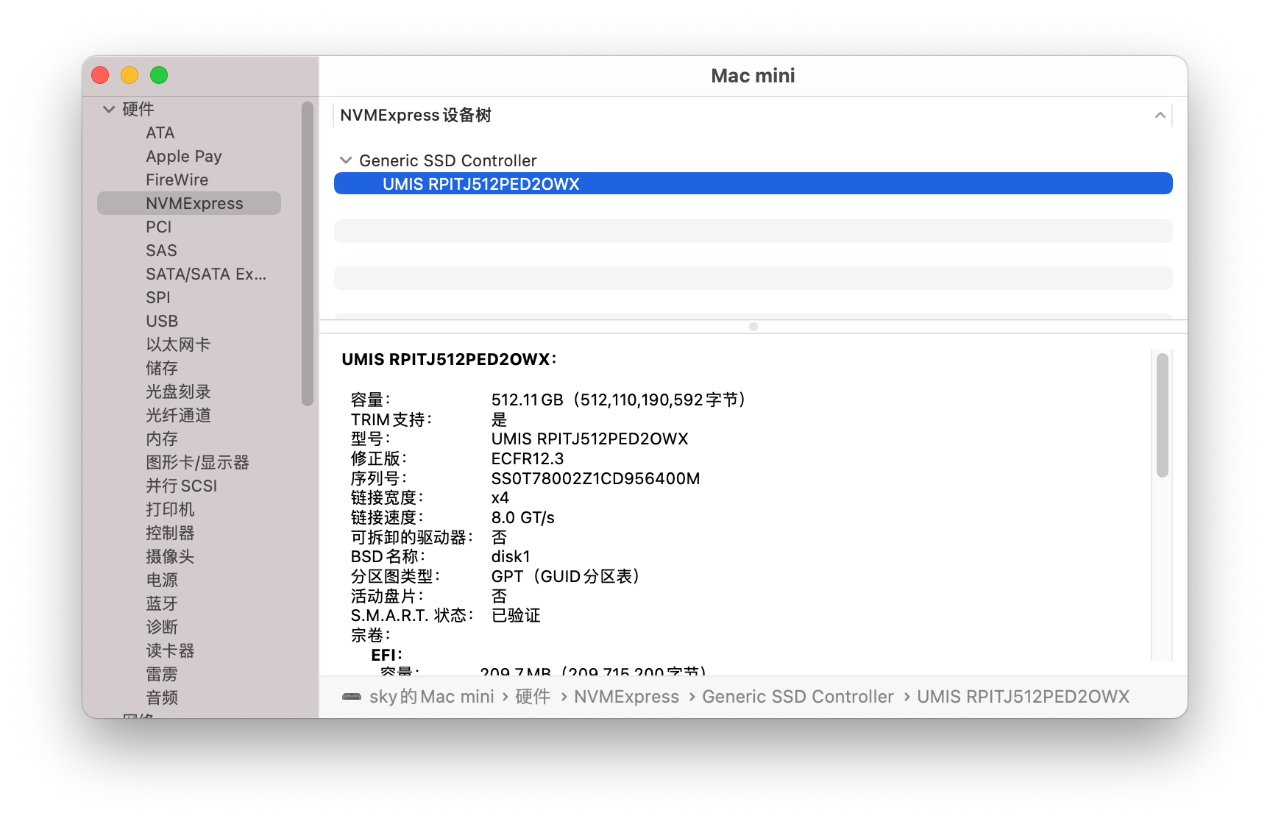Close the Mac mini window
Image resolution: width=1270 pixels, height=827 pixels.
(100, 75)
